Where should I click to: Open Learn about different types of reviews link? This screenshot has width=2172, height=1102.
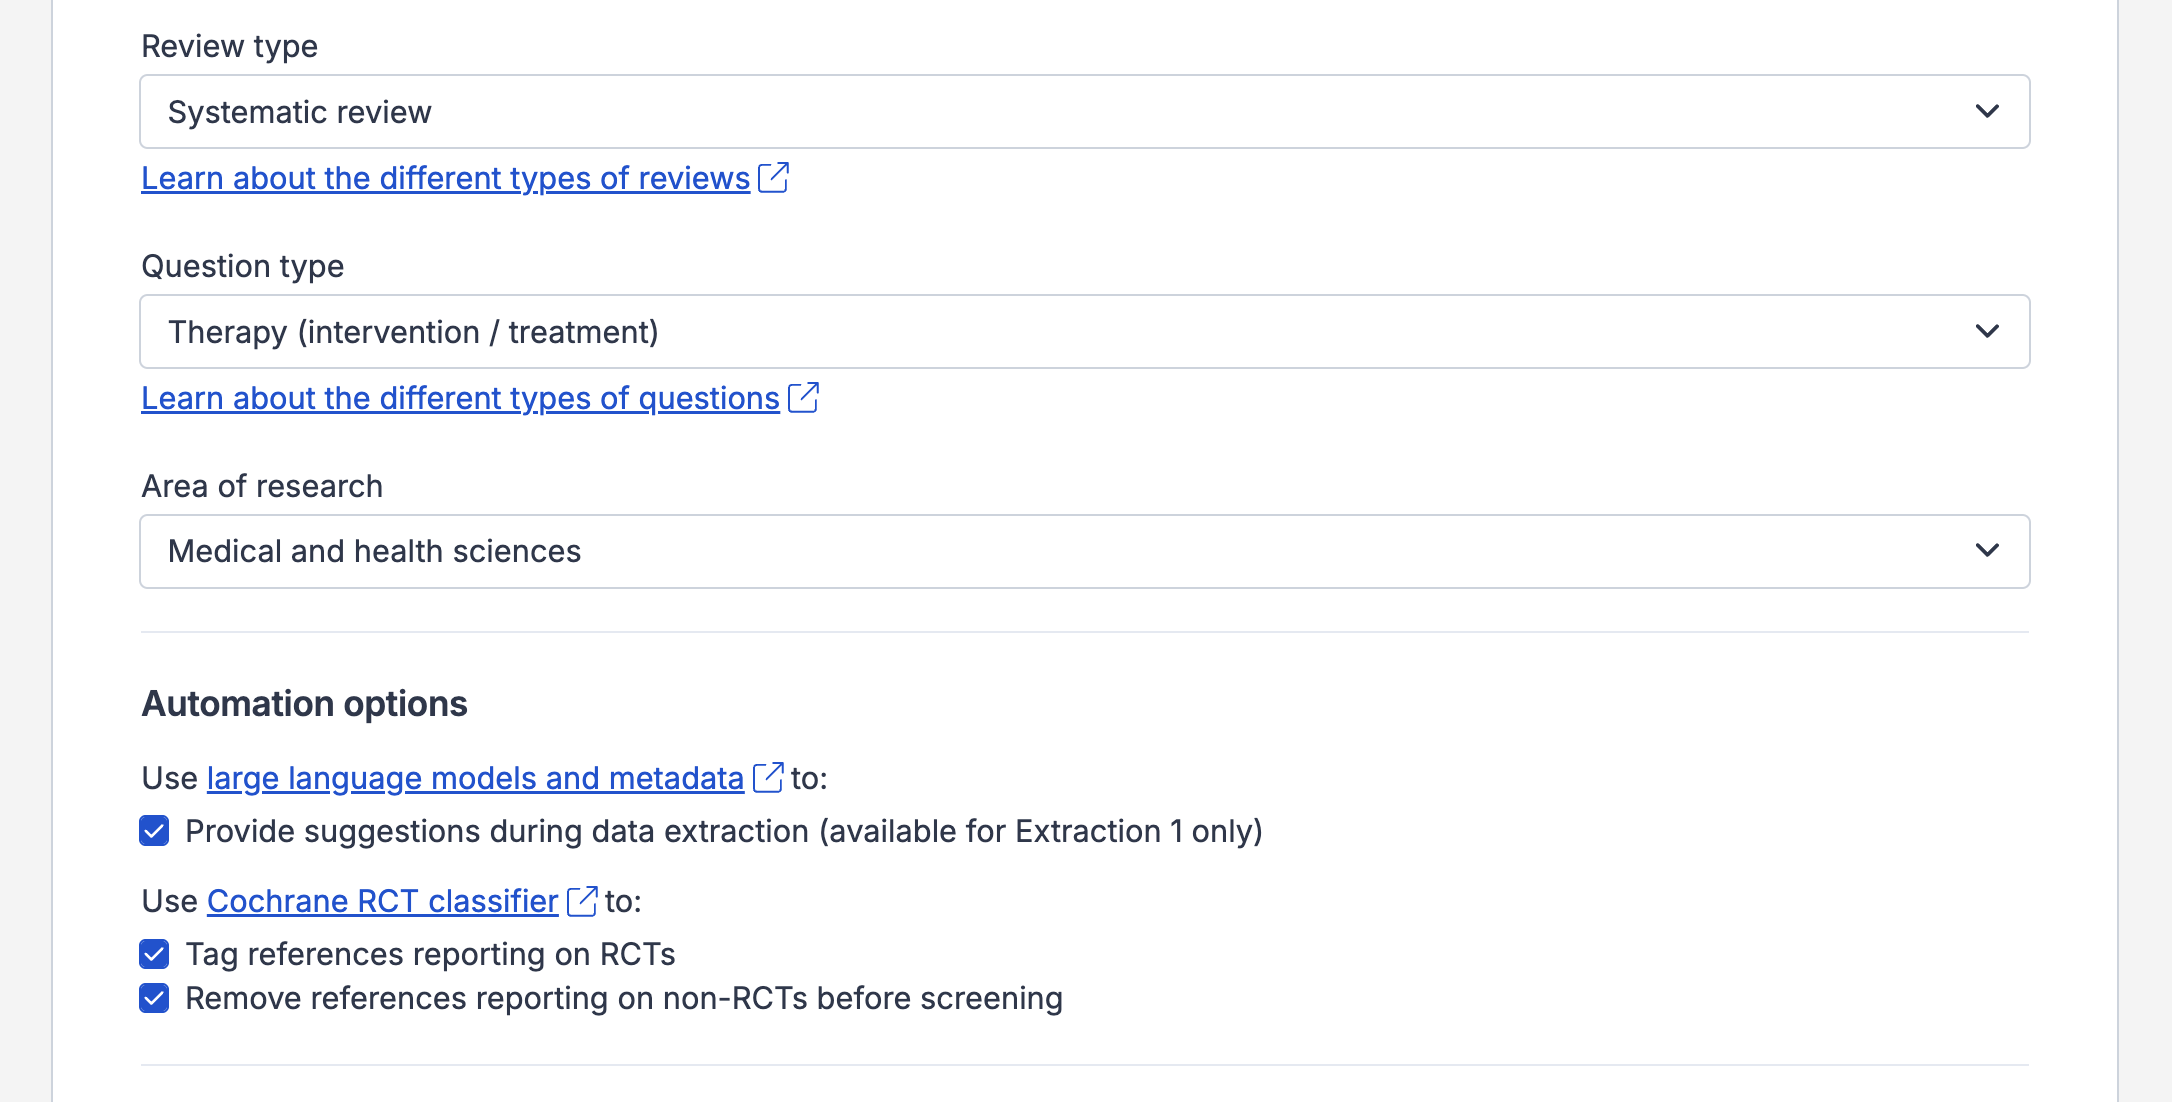445,178
